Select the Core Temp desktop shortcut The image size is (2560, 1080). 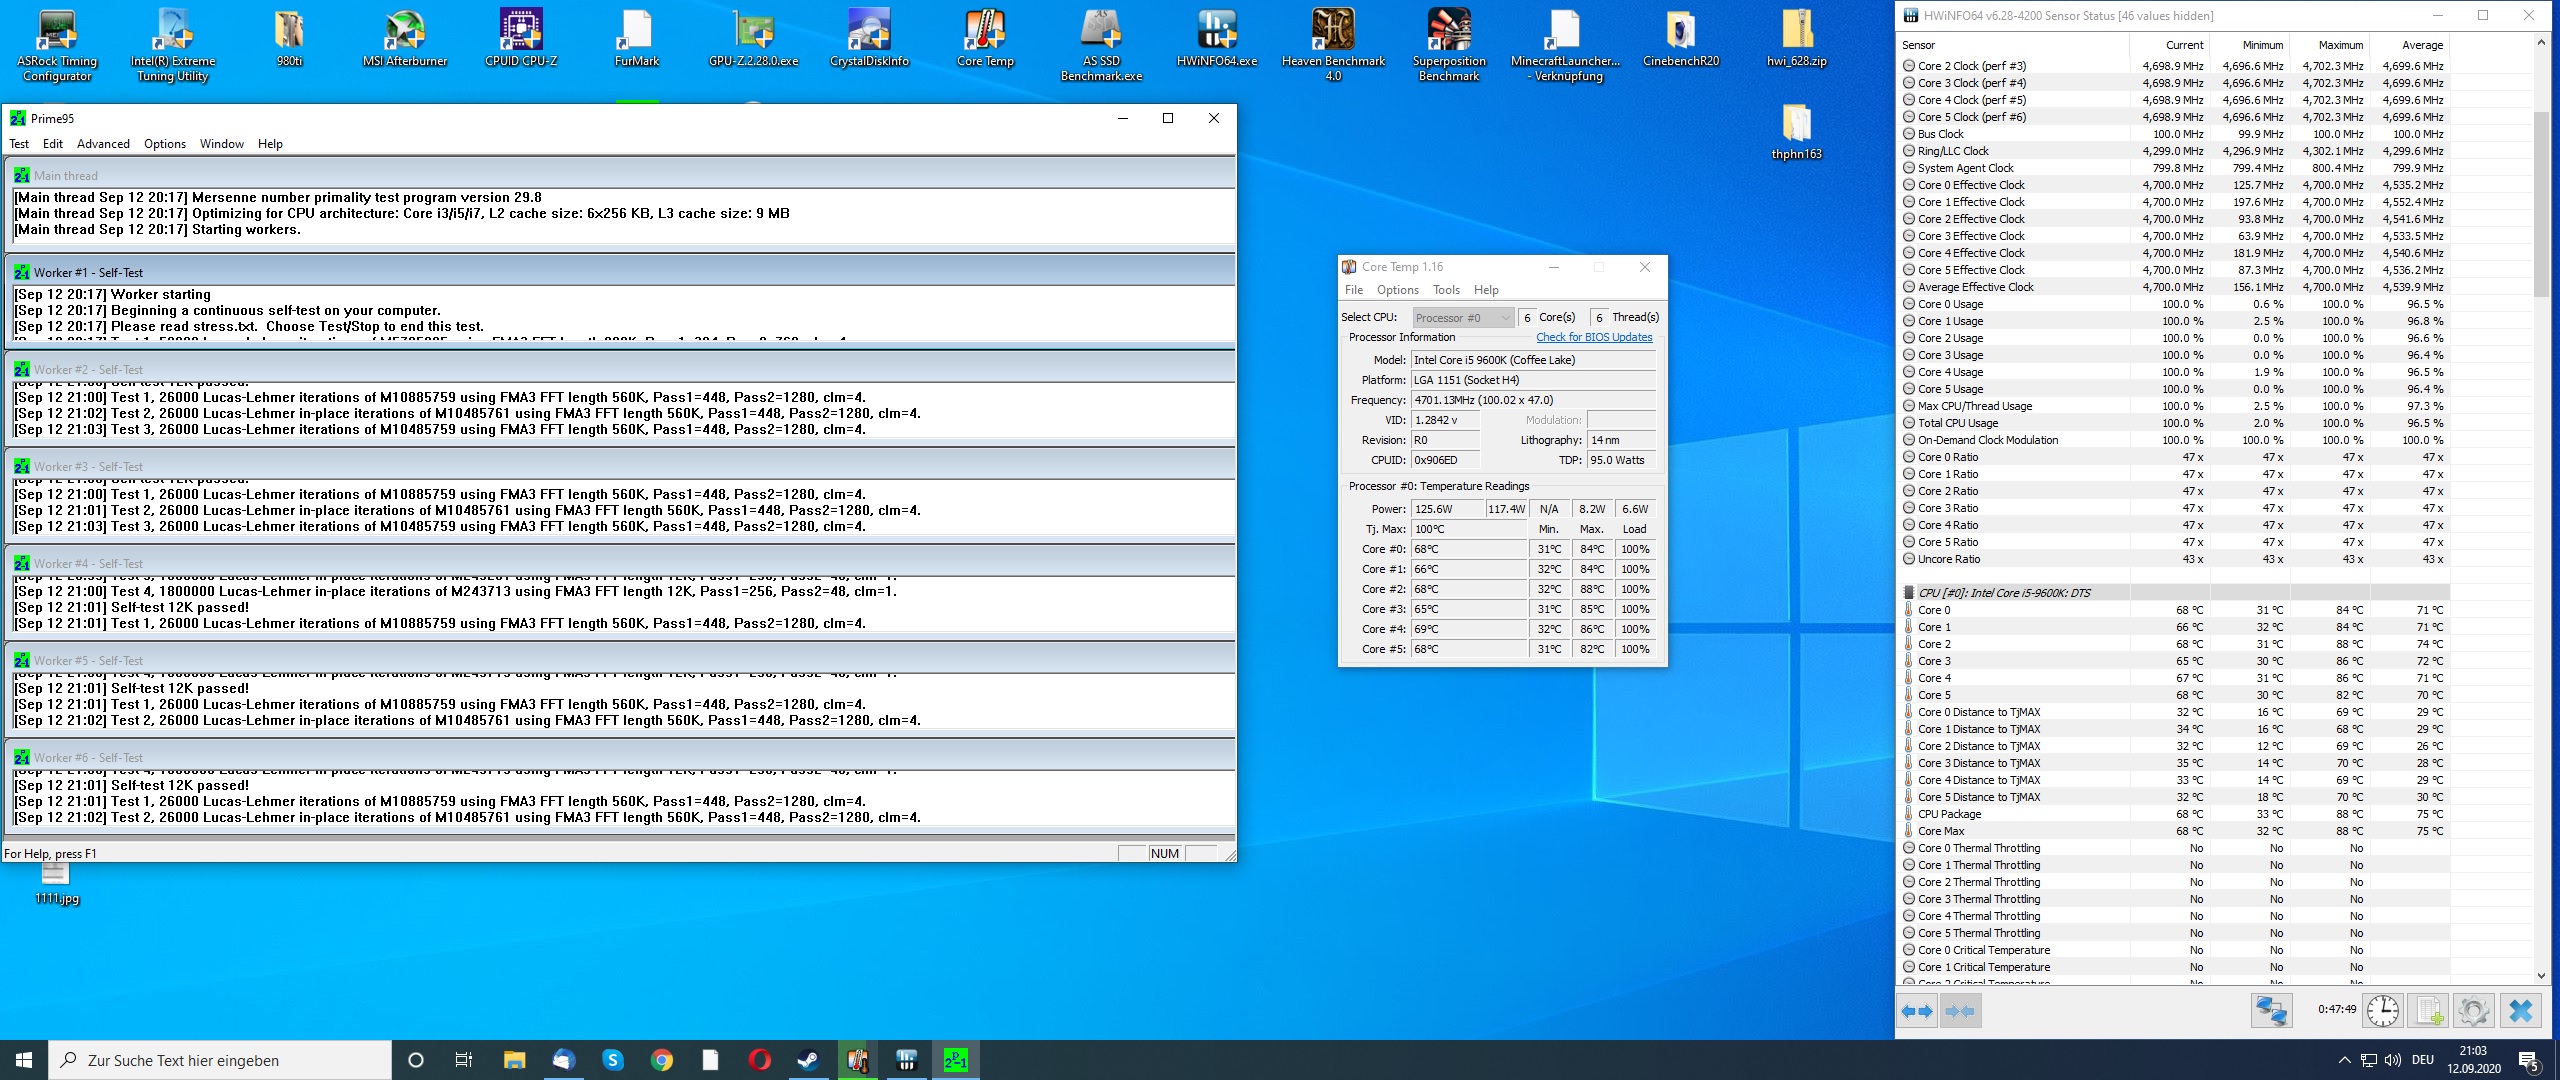click(985, 40)
